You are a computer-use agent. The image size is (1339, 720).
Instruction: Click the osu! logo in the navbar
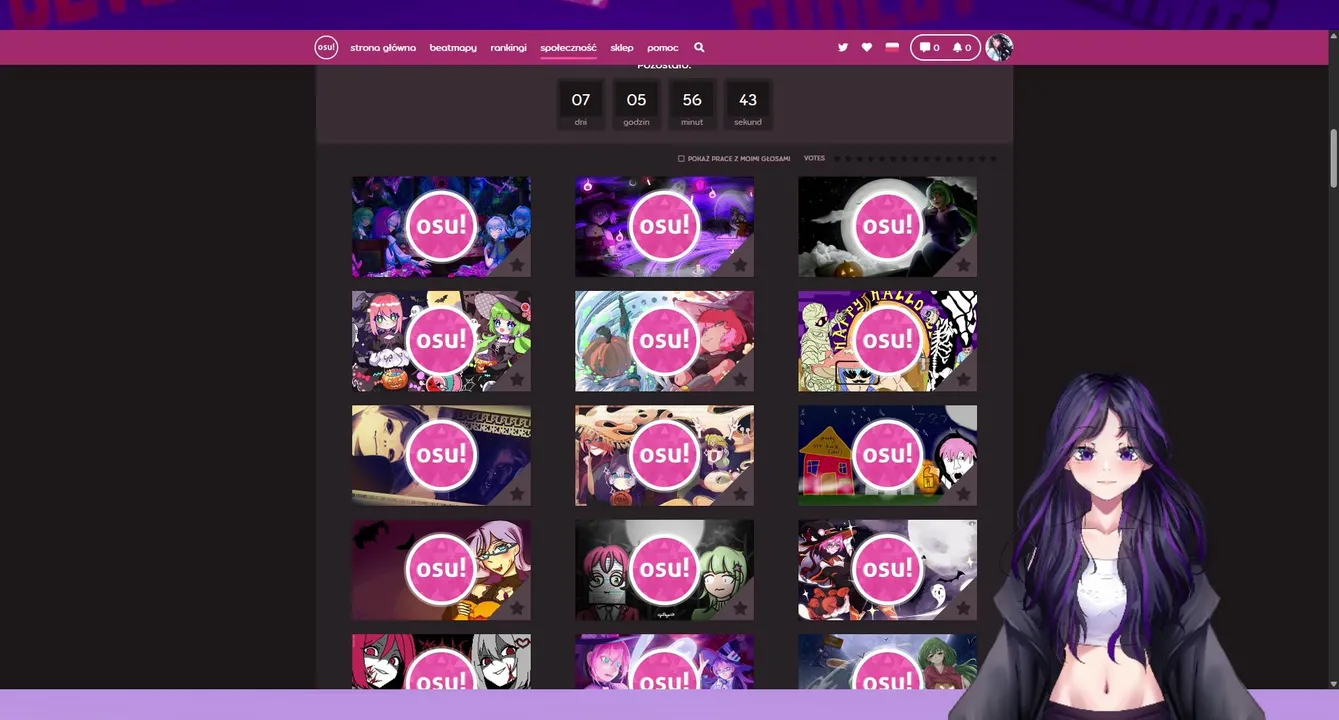[x=326, y=47]
